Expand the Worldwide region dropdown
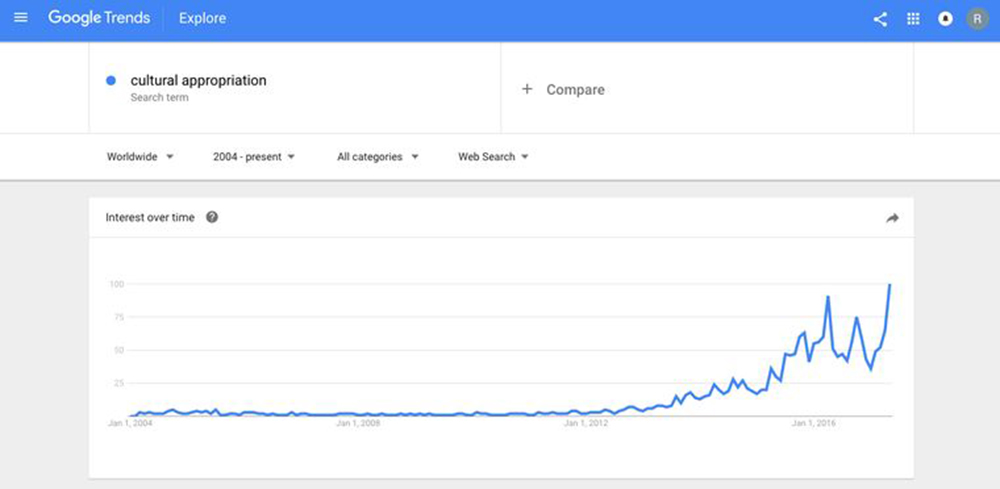This screenshot has width=1000, height=489. tap(140, 157)
